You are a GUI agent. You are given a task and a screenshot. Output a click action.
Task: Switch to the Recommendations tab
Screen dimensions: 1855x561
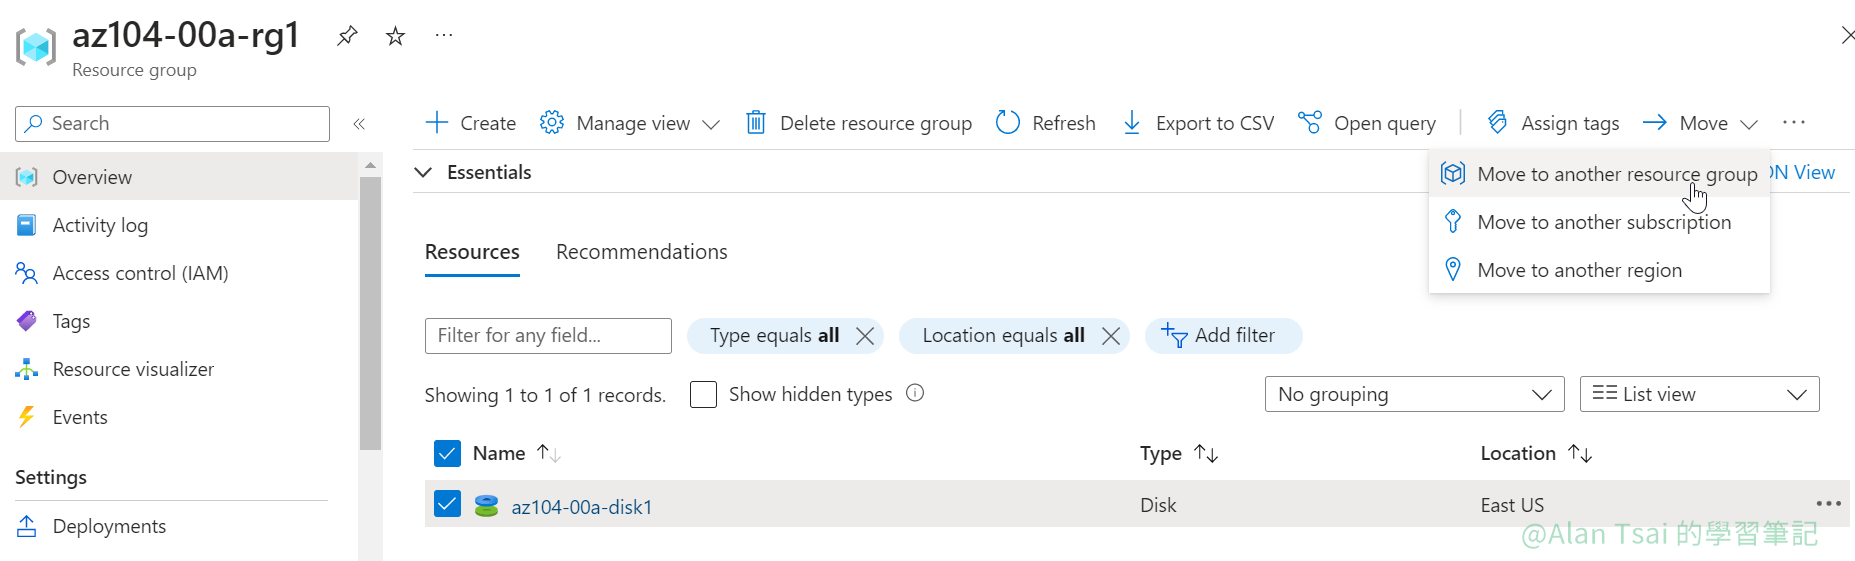pos(641,252)
